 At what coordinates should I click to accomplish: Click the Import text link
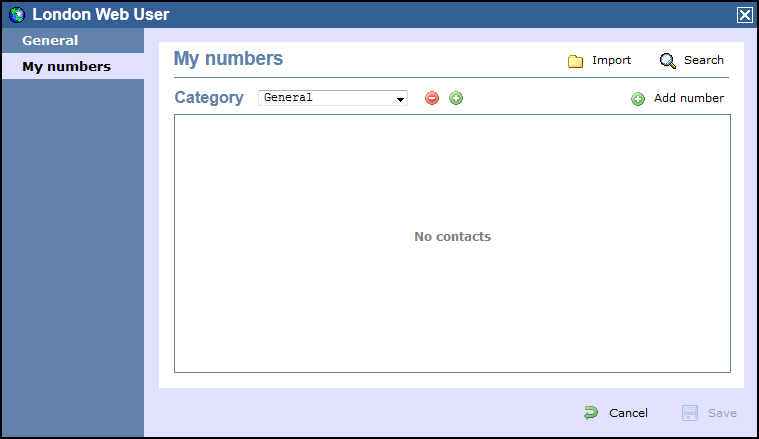point(611,60)
